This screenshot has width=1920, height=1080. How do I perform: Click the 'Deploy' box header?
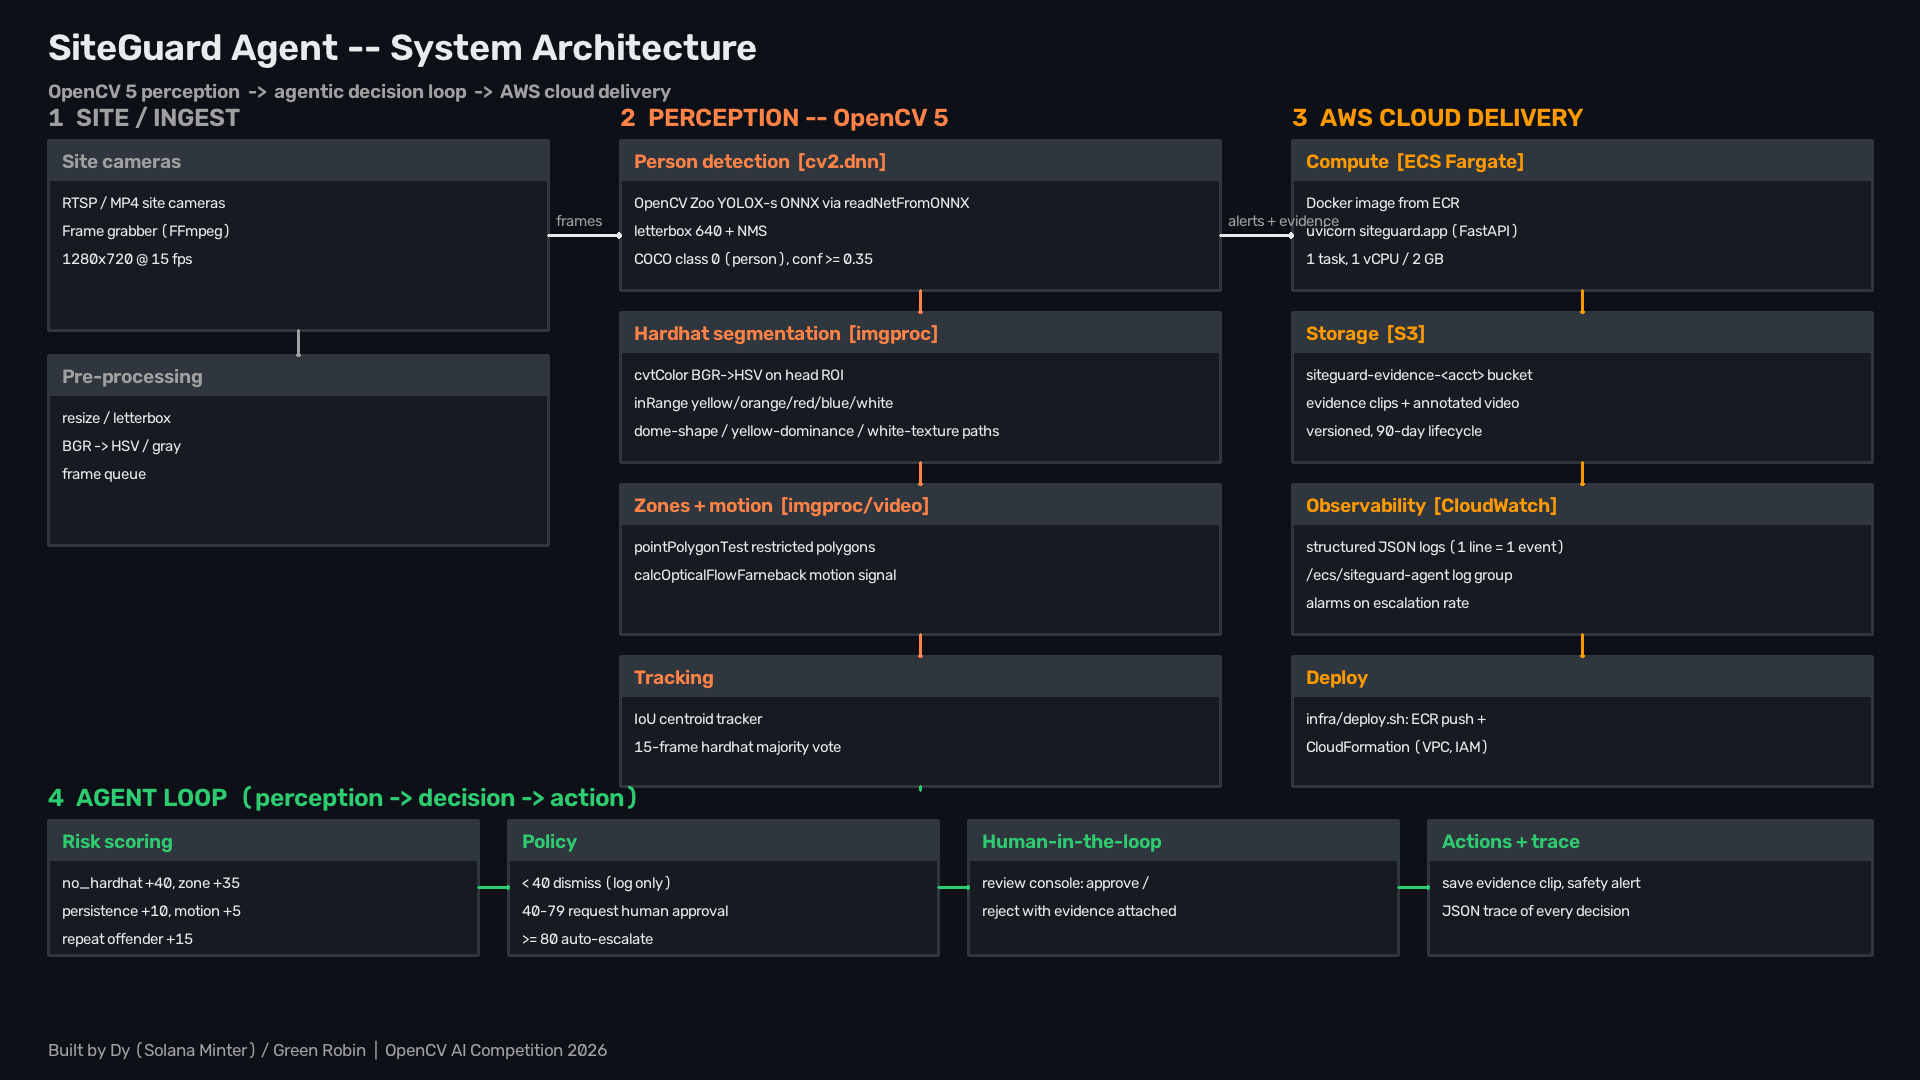(x=1582, y=677)
